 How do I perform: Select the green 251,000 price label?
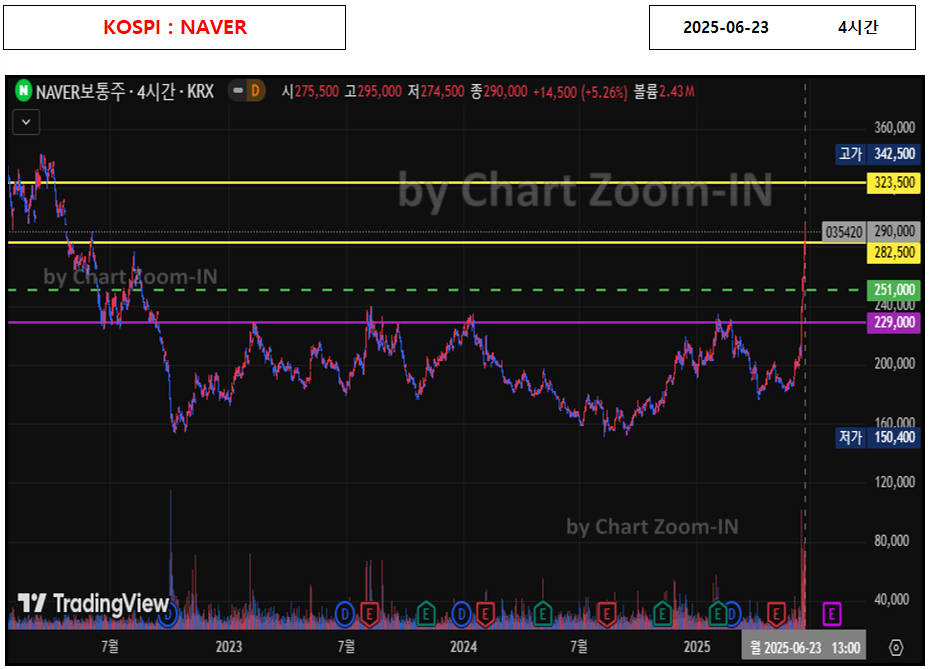click(894, 290)
